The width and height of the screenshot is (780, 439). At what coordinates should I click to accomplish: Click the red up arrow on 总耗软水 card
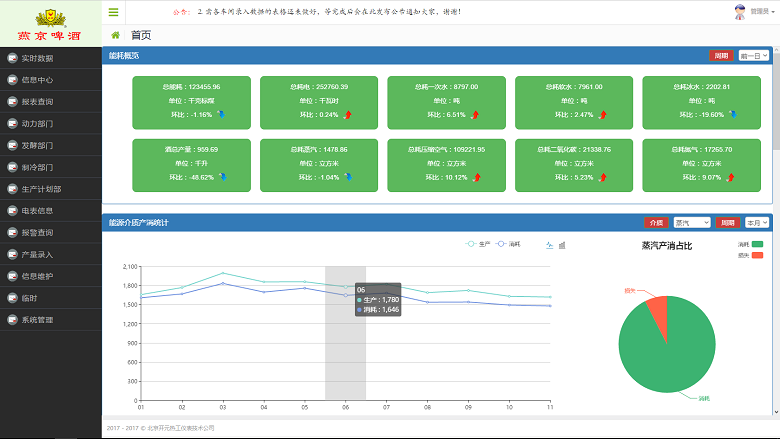603,115
